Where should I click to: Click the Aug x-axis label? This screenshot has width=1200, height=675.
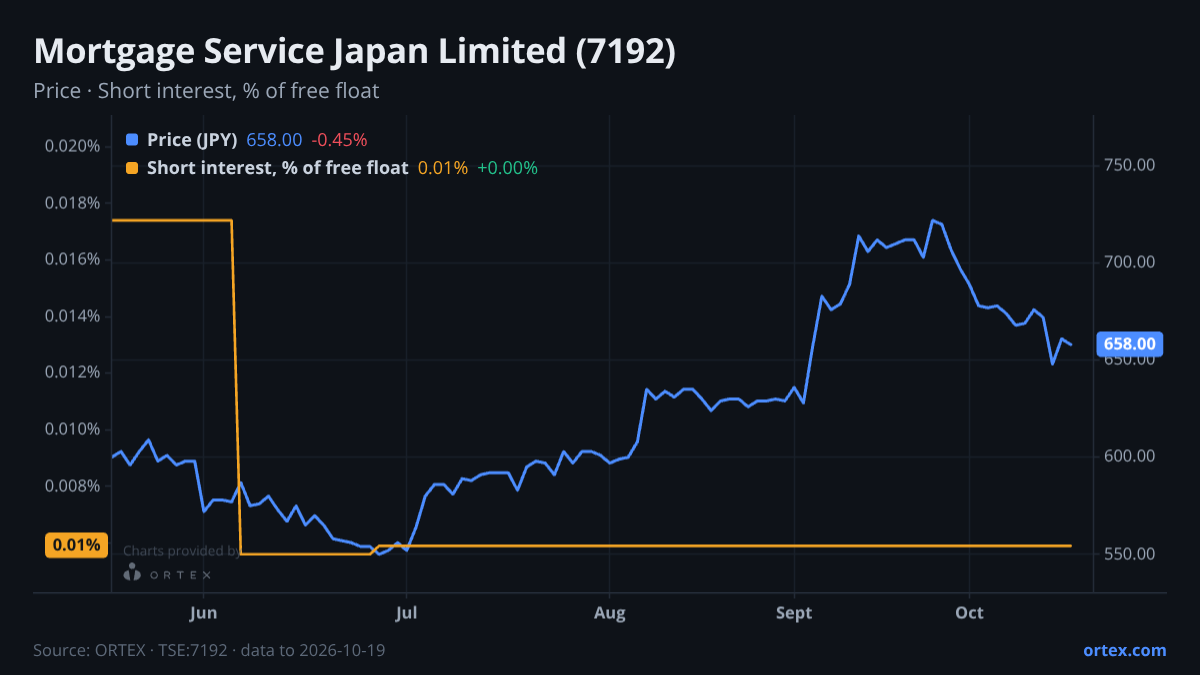pos(609,612)
